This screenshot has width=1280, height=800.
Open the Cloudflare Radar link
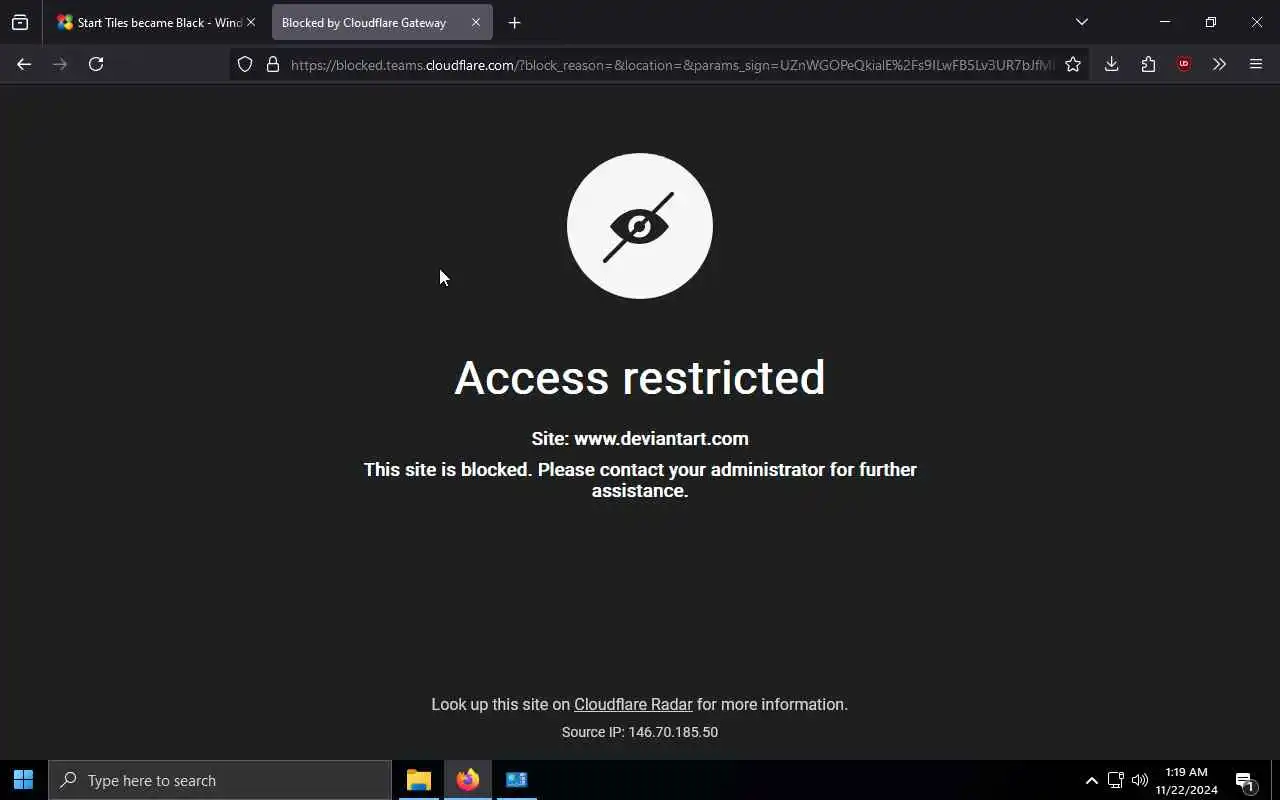pos(633,704)
